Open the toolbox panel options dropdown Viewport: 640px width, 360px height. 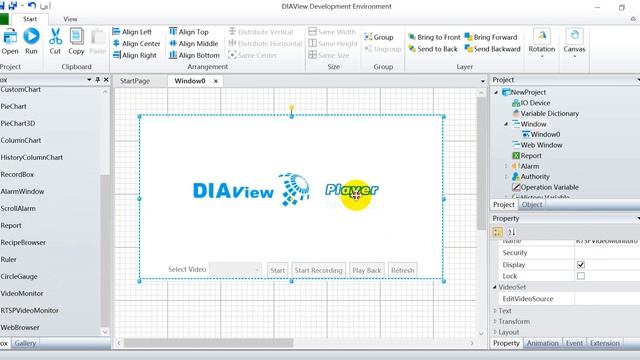(x=89, y=80)
